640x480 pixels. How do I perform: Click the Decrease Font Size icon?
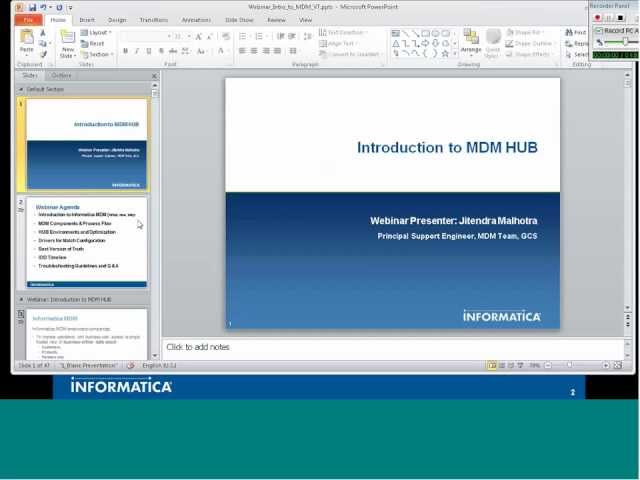[x=210, y=37]
